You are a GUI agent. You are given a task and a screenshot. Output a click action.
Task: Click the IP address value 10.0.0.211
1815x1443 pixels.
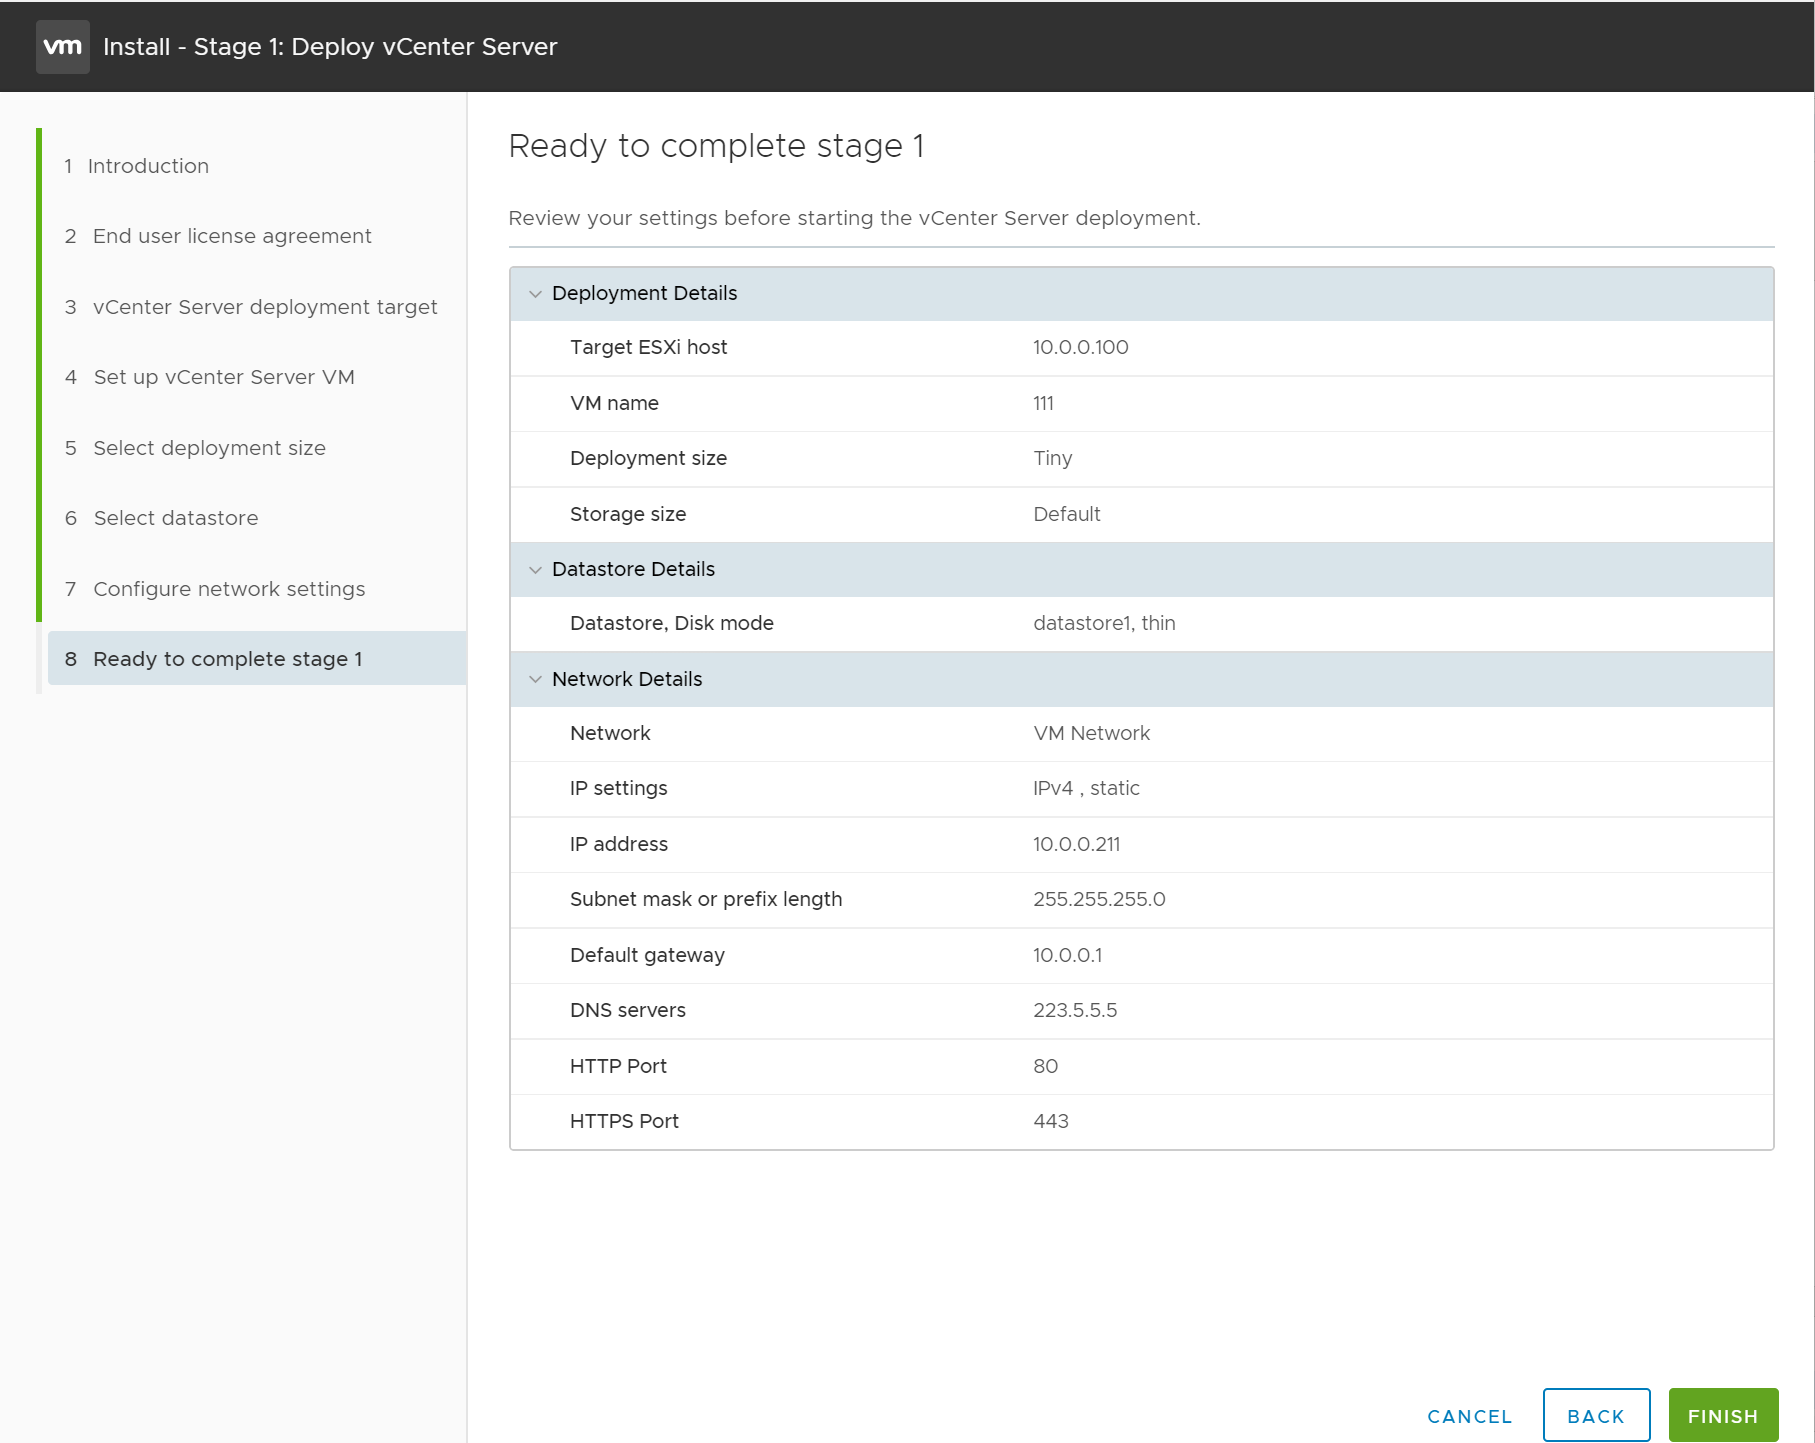point(1076,844)
